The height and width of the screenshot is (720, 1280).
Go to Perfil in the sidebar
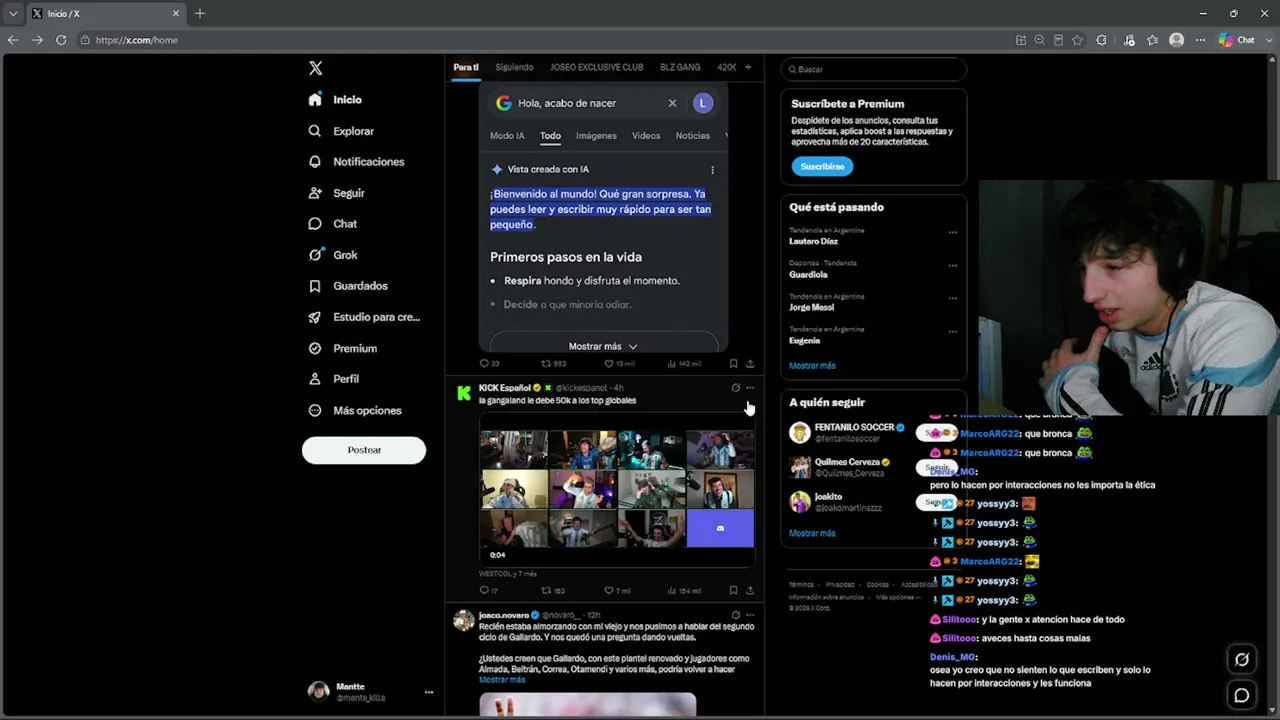[x=333, y=379]
